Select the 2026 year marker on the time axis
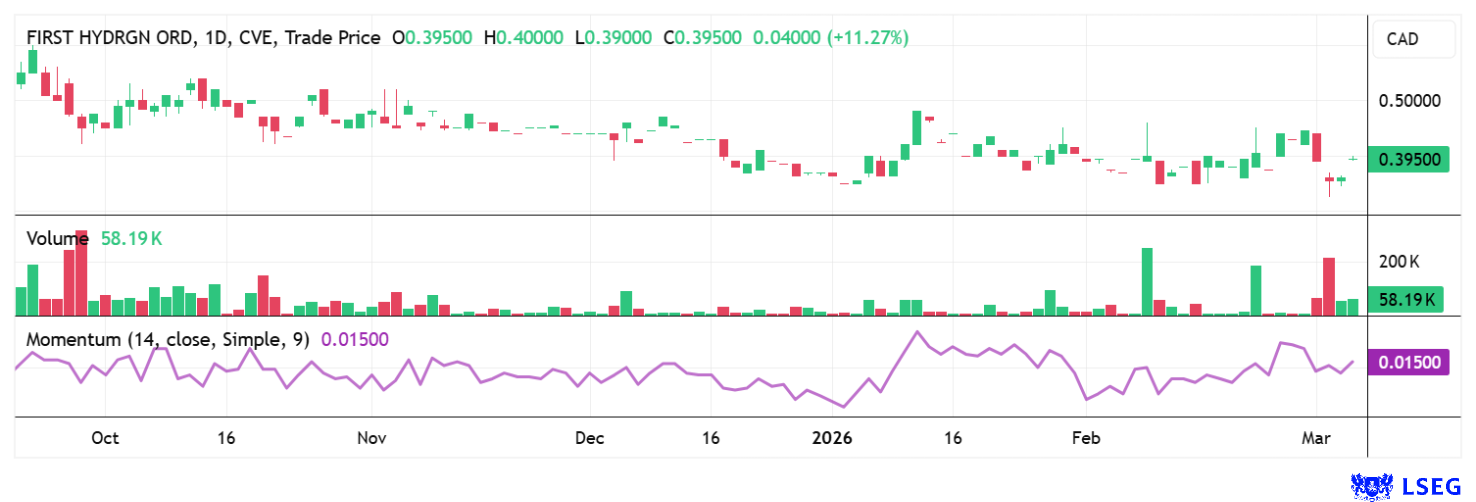 pos(832,439)
